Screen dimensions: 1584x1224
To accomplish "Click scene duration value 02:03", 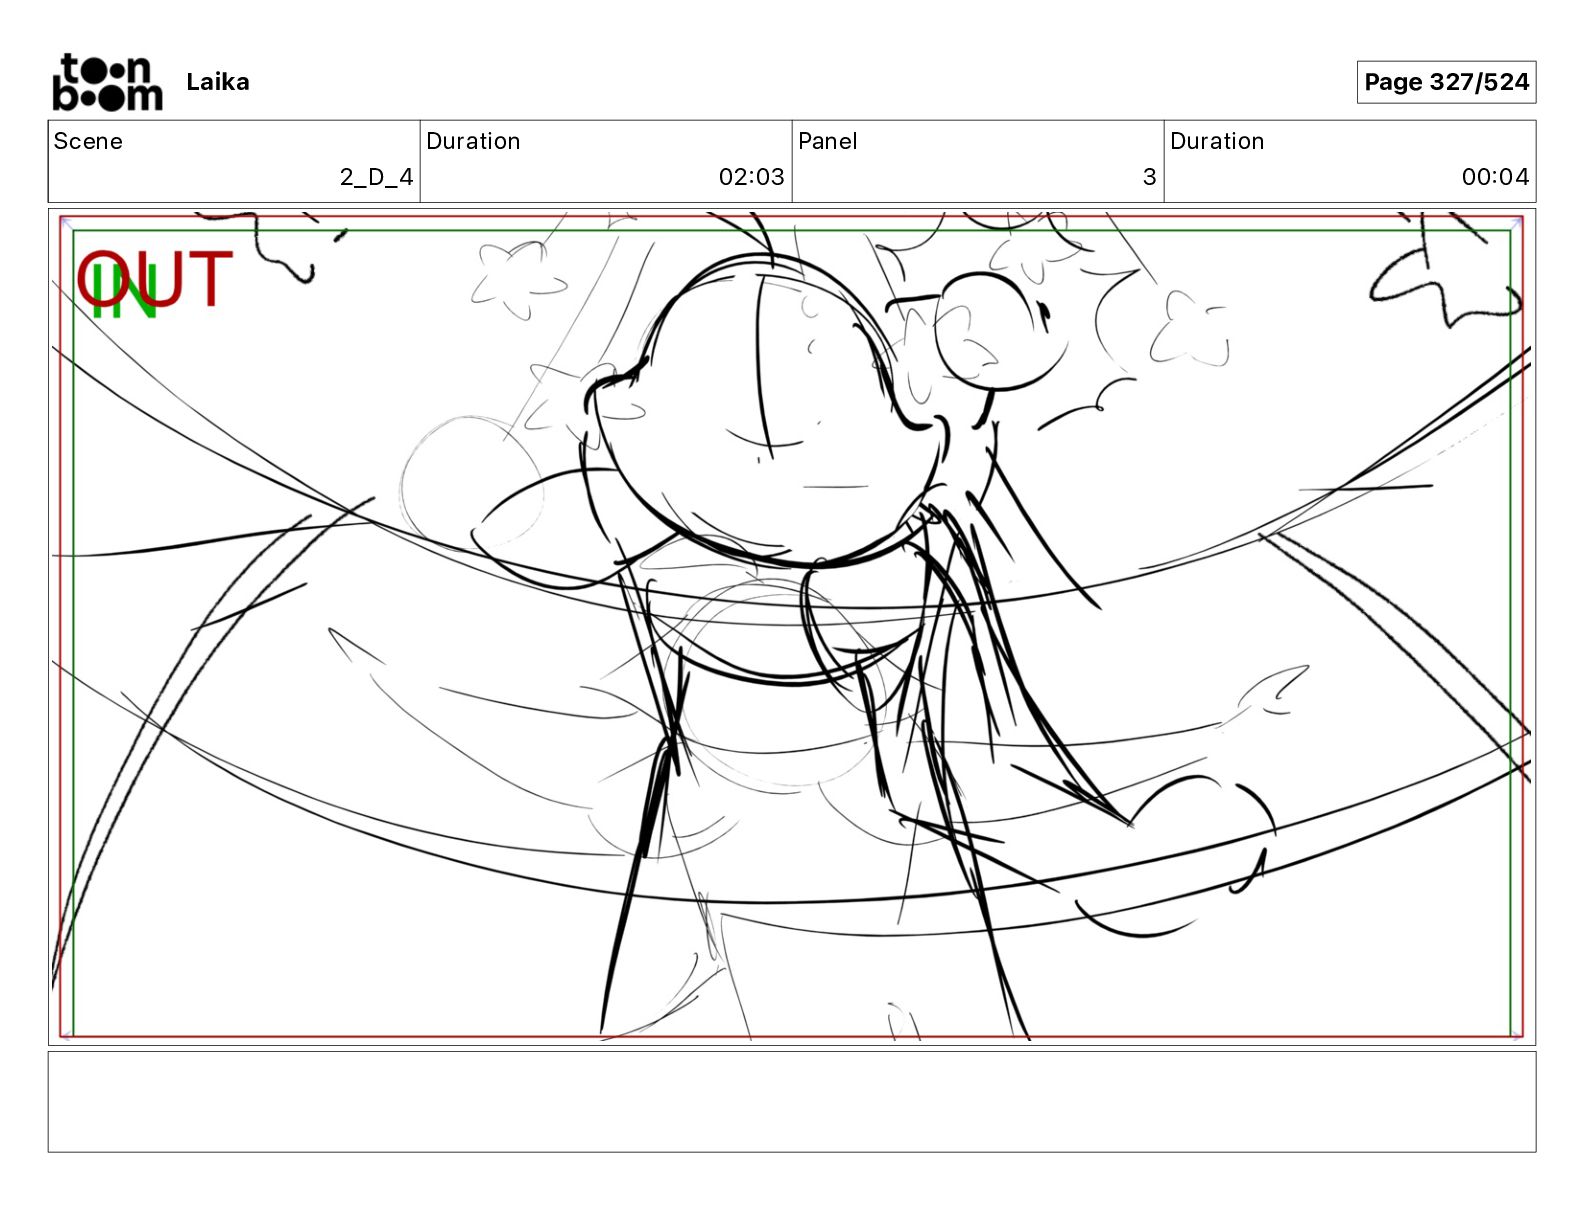I will click(x=751, y=177).
